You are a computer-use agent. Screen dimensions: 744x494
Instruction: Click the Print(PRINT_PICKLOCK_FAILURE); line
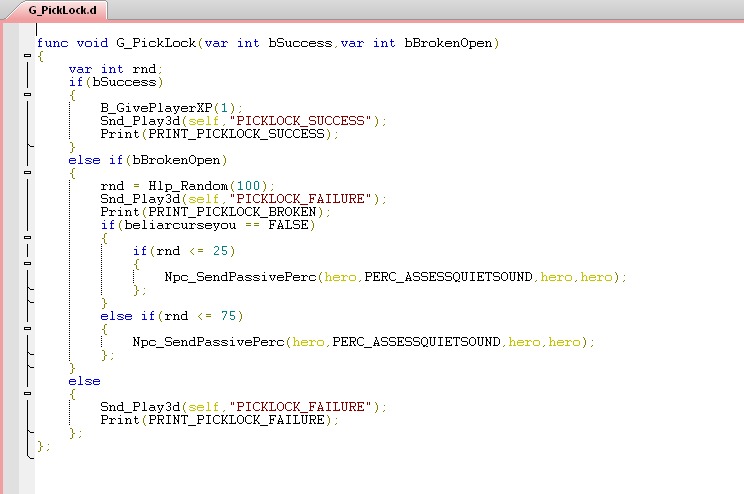(x=219, y=420)
